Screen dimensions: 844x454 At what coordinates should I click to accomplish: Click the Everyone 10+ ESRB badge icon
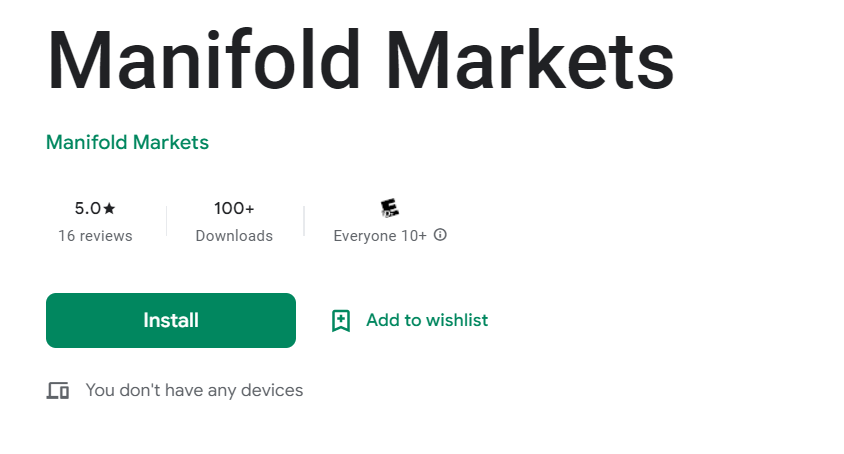tap(390, 208)
